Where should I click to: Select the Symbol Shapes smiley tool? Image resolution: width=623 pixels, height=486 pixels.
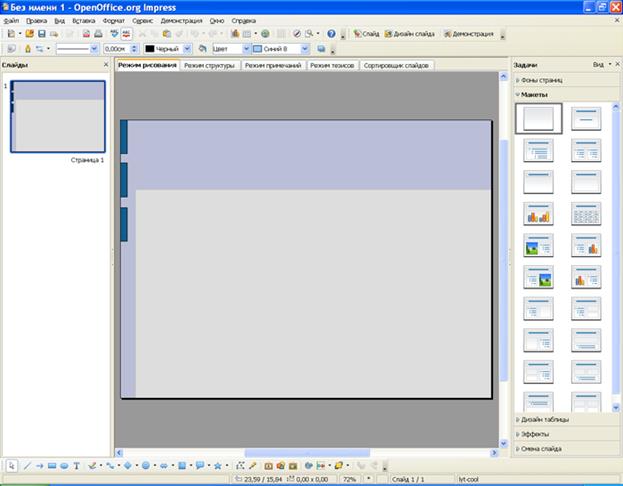point(146,466)
